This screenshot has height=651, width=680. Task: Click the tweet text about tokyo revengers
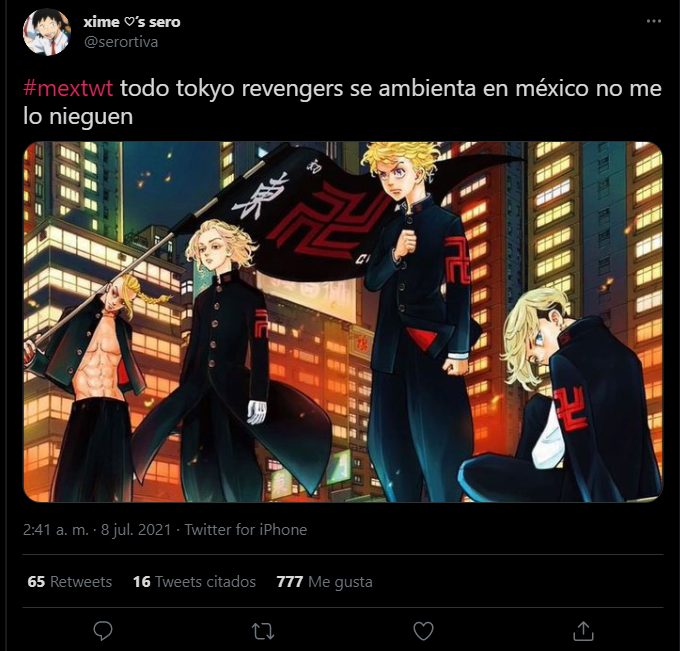point(343,102)
